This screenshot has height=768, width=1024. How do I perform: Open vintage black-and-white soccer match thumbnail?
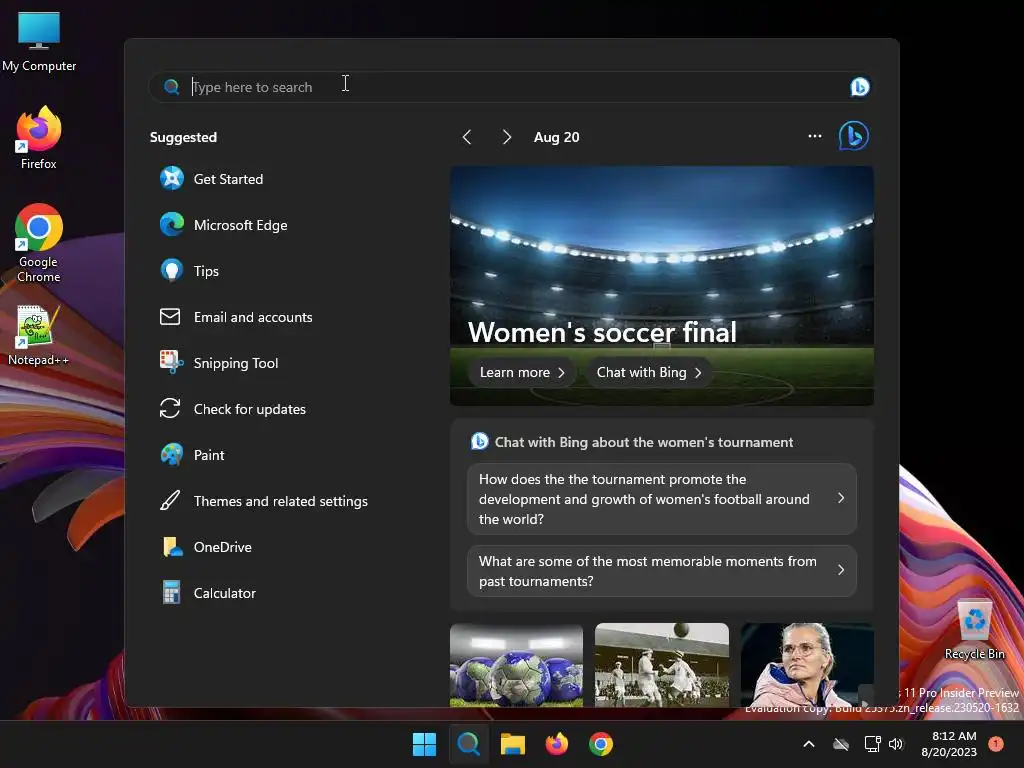pos(662,665)
